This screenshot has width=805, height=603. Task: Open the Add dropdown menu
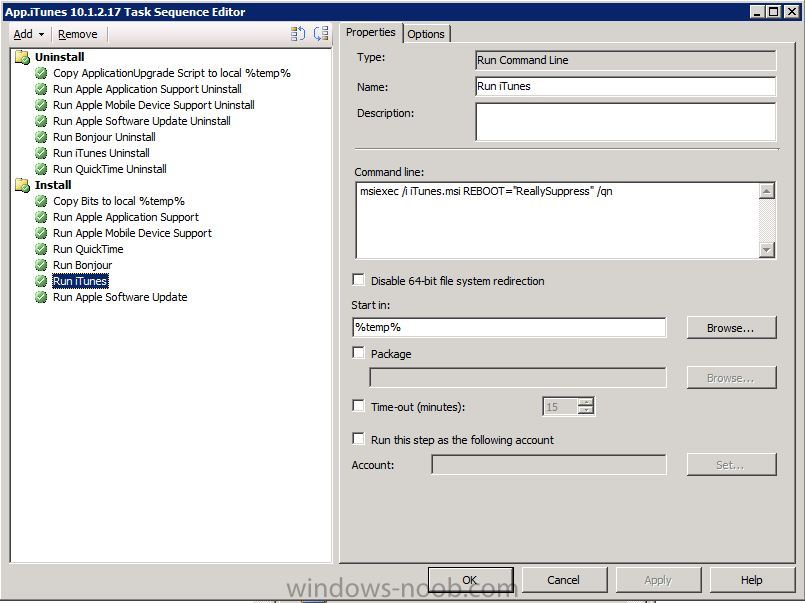coord(29,34)
